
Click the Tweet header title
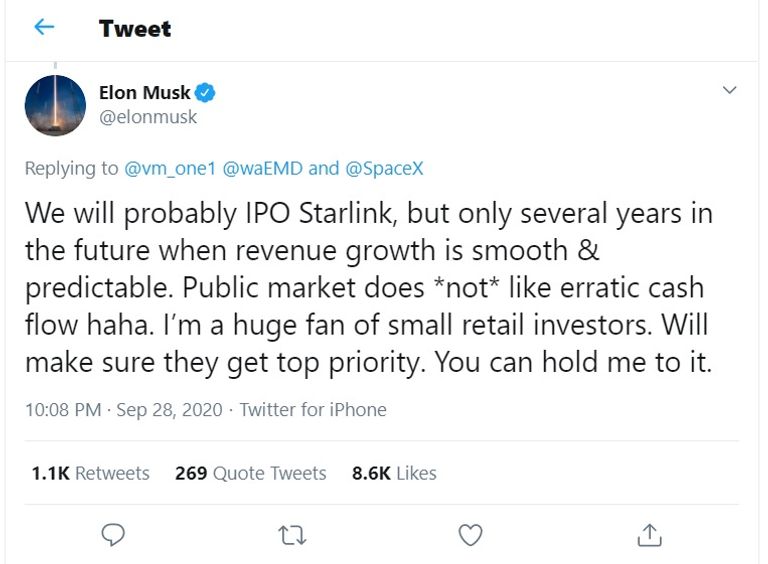[x=135, y=29]
